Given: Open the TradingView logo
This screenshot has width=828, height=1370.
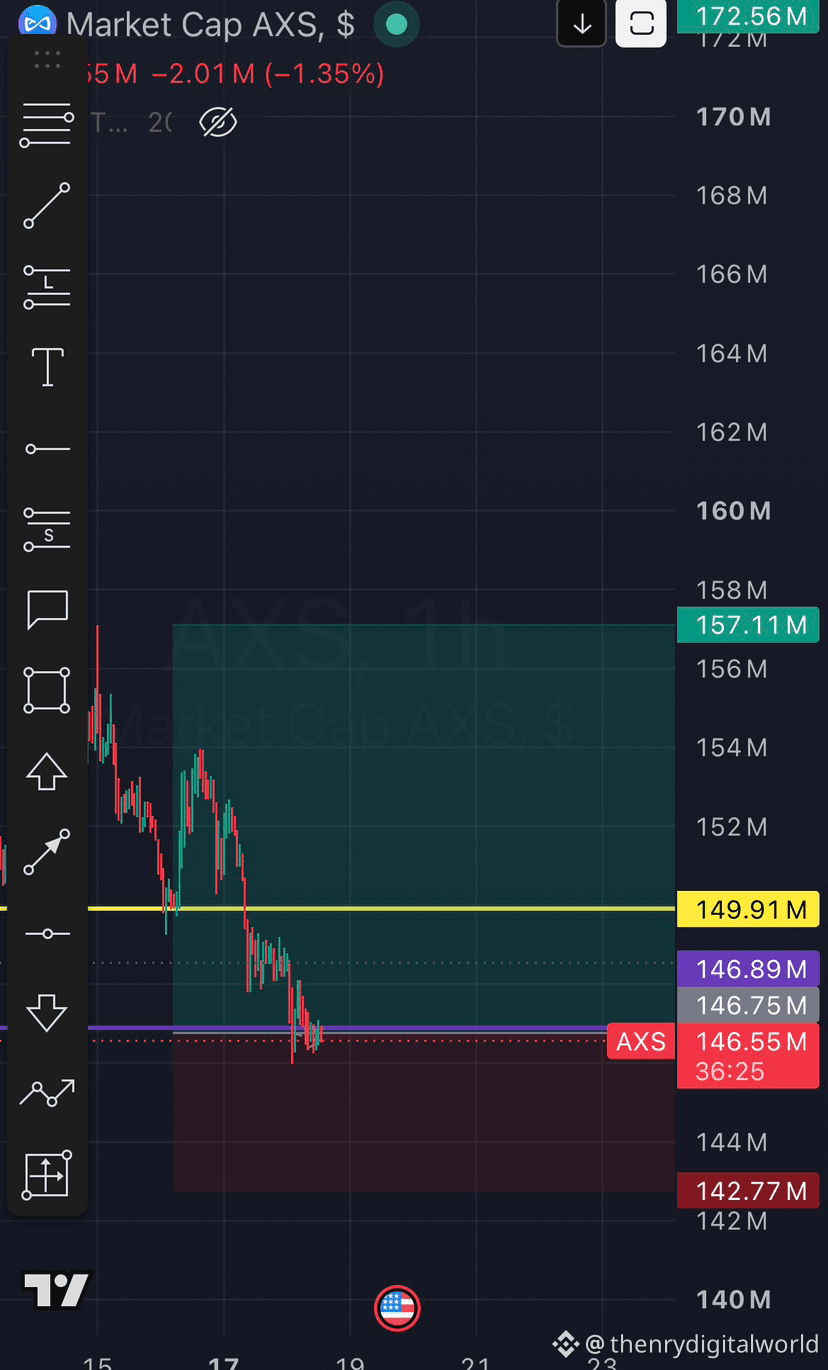Looking at the screenshot, I should point(57,1290).
